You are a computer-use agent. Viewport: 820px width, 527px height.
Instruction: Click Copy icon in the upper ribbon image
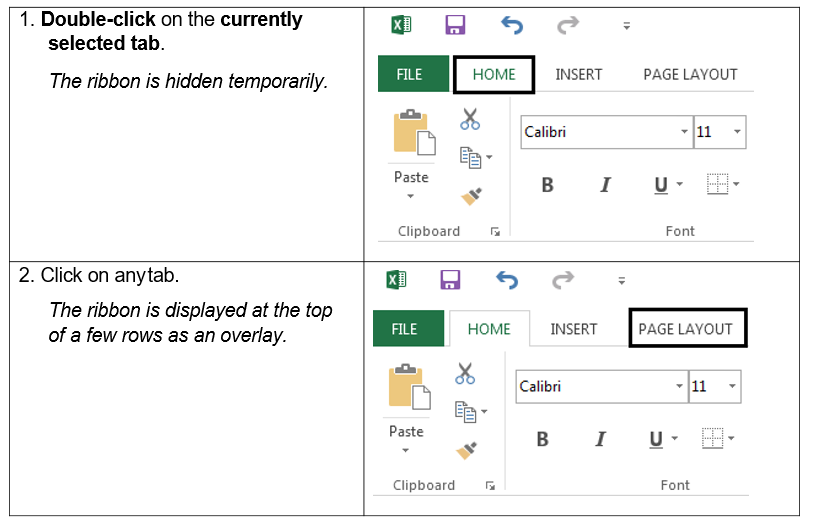pos(469,156)
